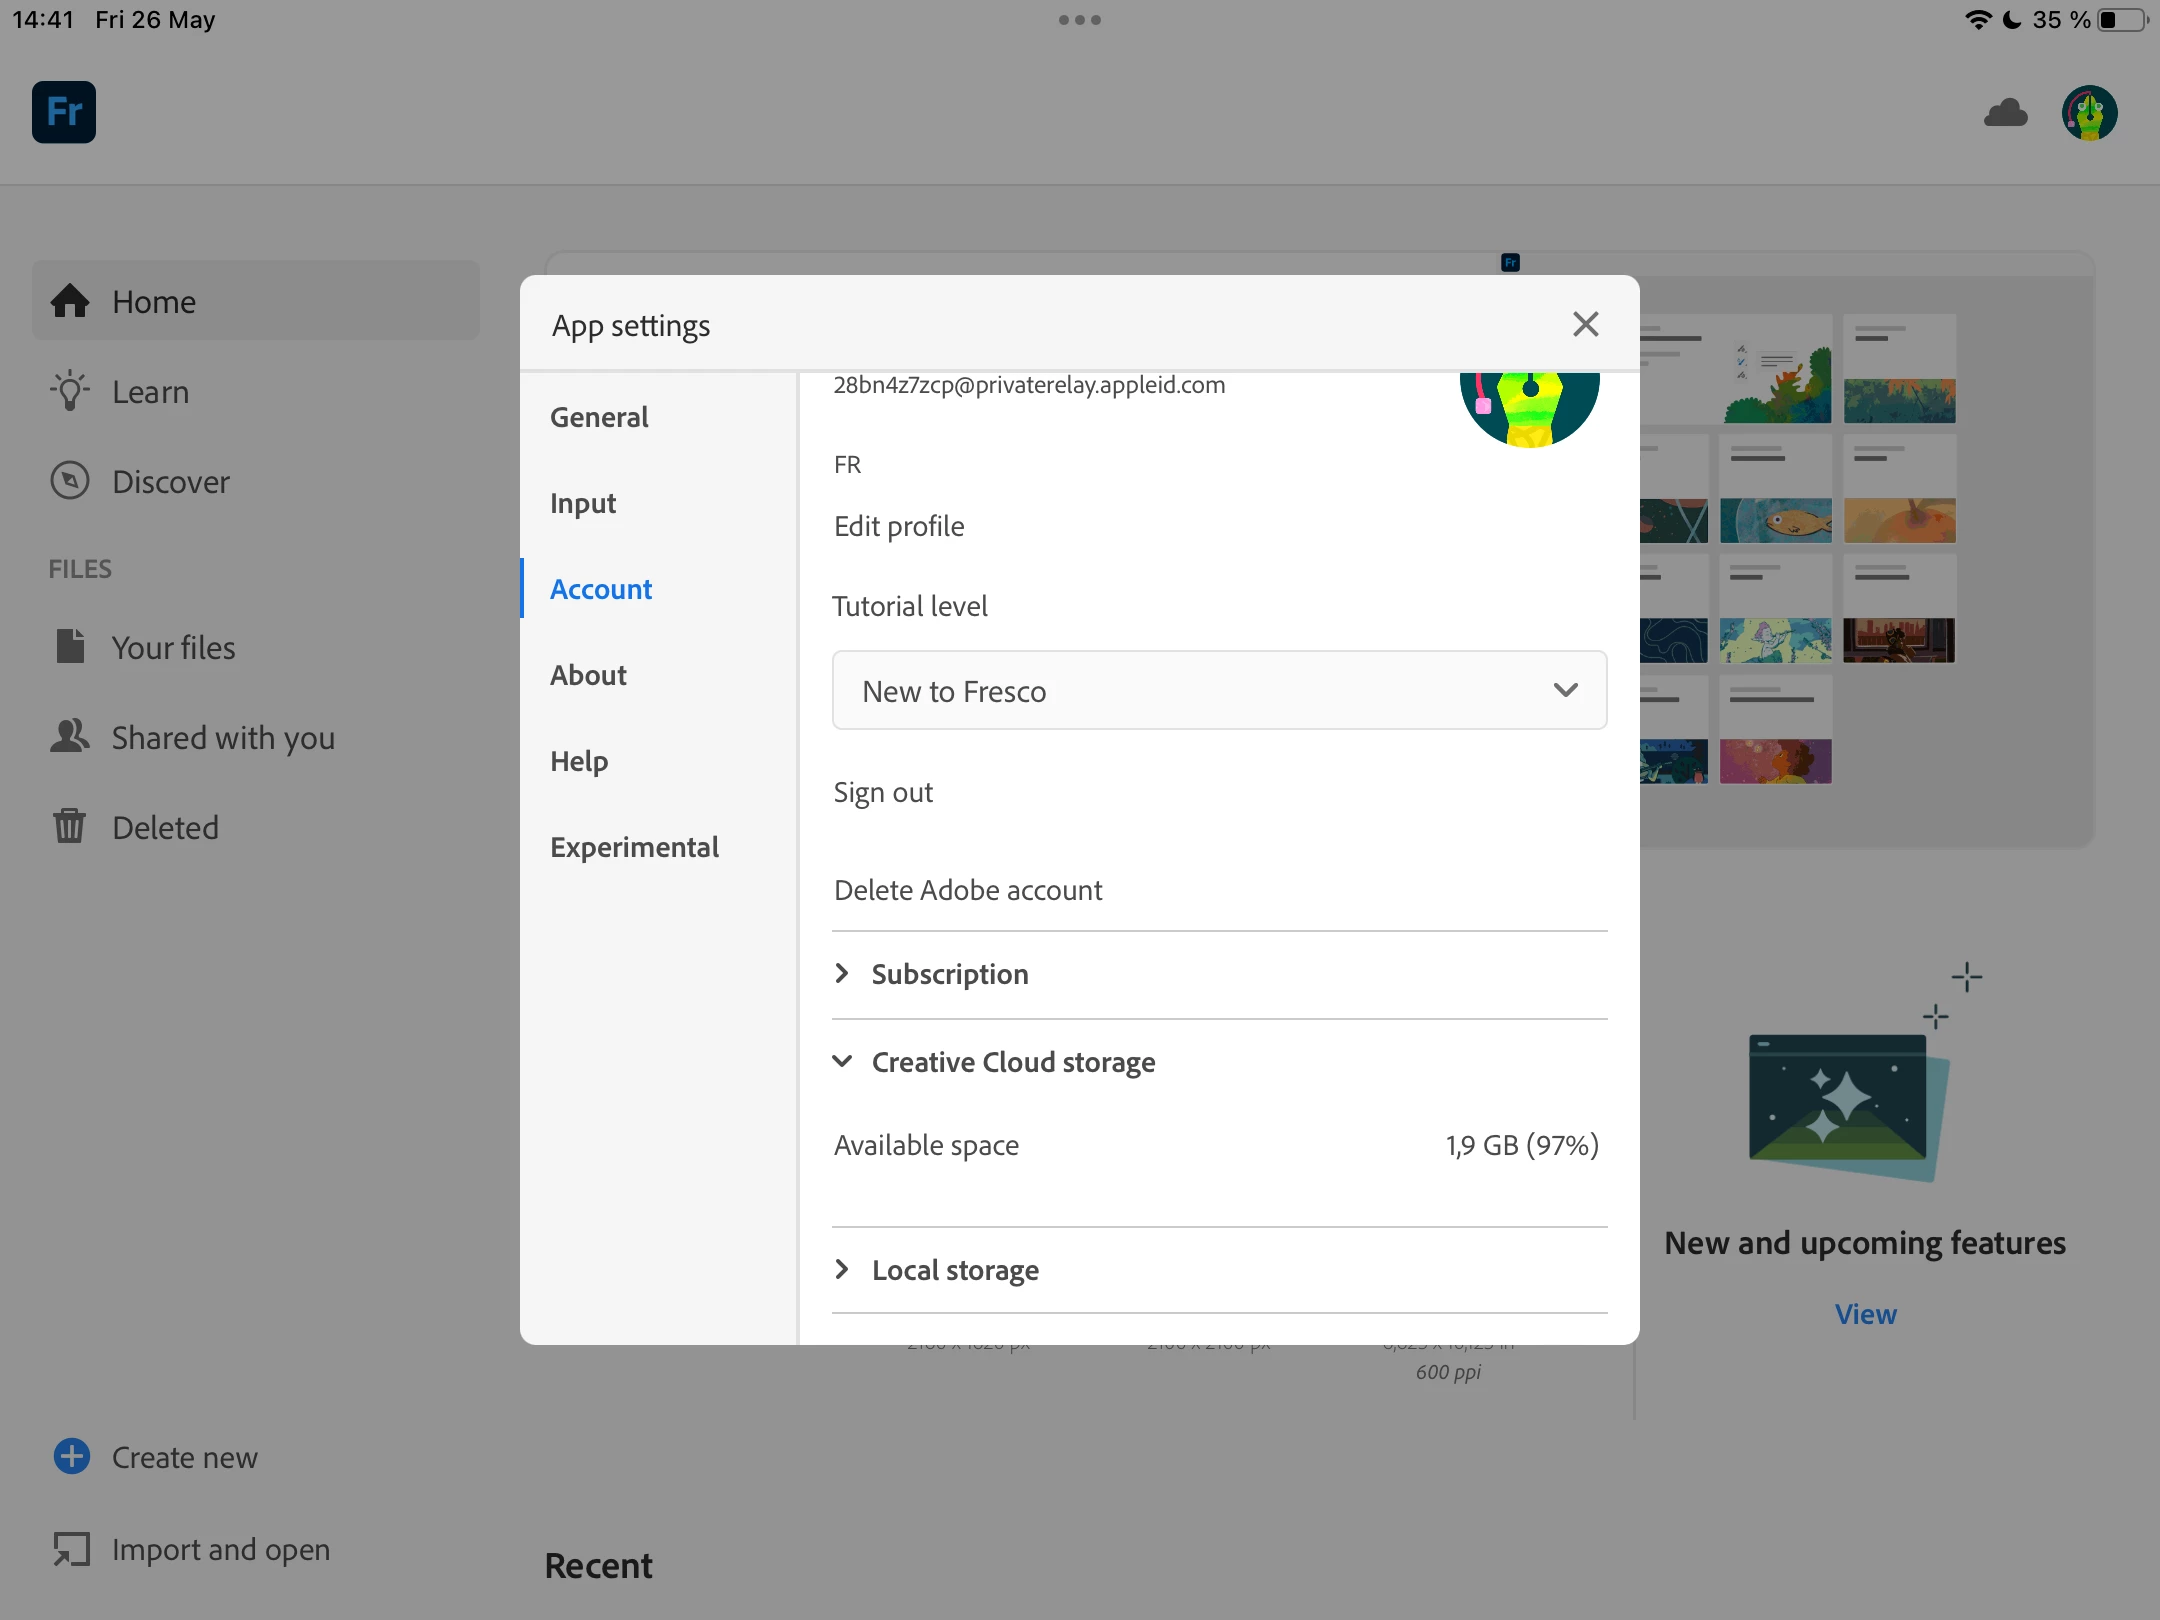
Task: Open the user profile avatar in header
Action: pyautogui.click(x=2089, y=113)
